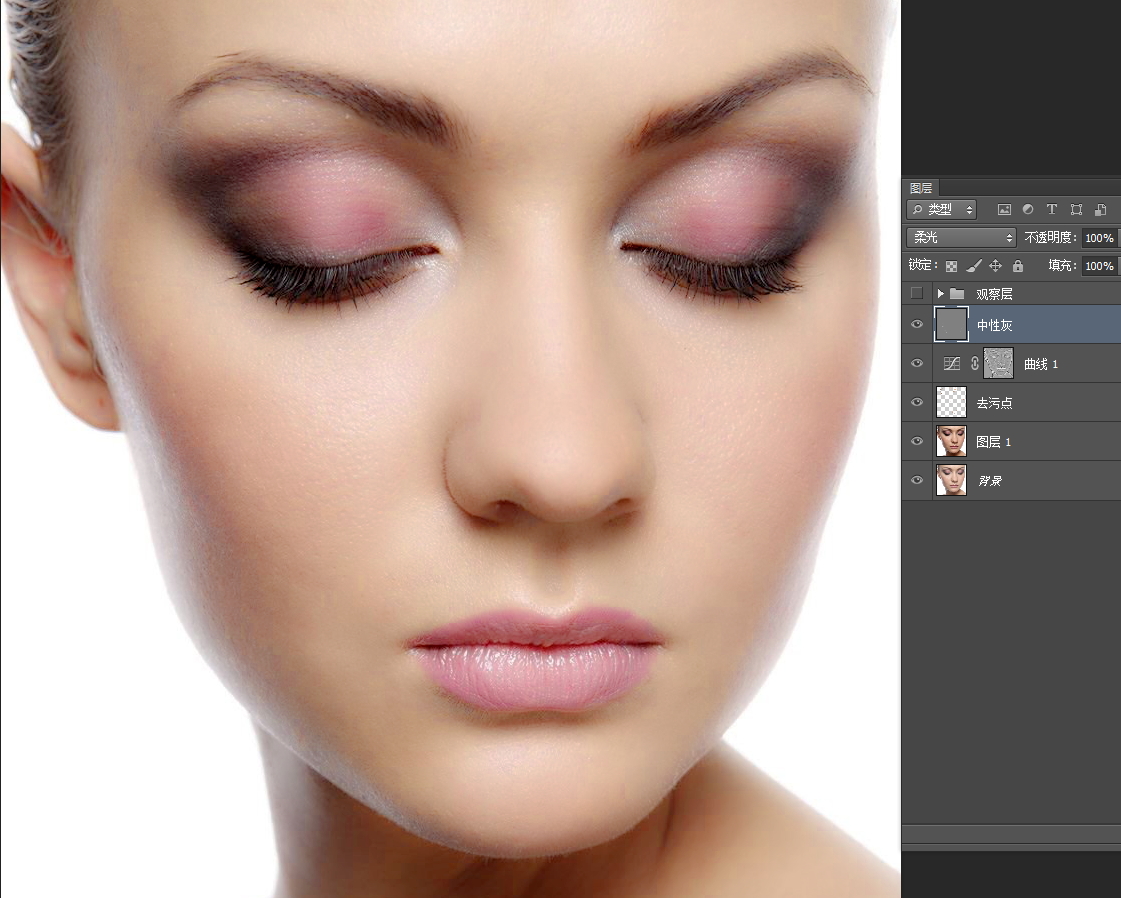
Task: Hide the 去污点 layer
Action: (917, 403)
